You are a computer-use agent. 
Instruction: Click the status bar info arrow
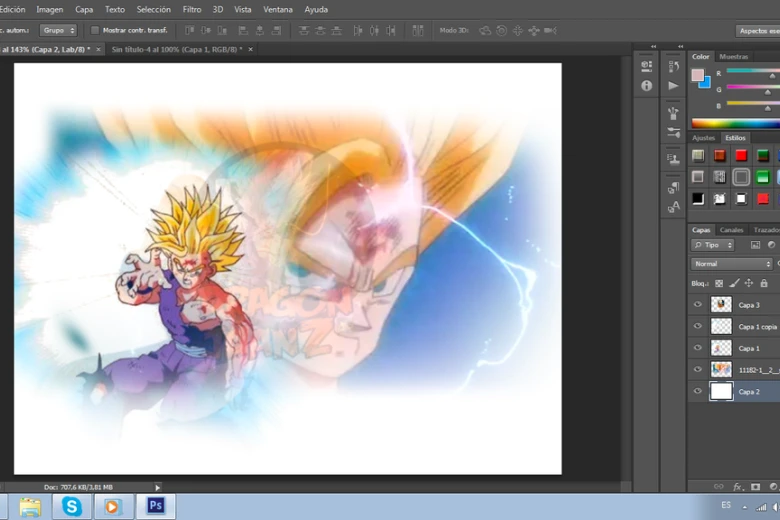[157, 488]
